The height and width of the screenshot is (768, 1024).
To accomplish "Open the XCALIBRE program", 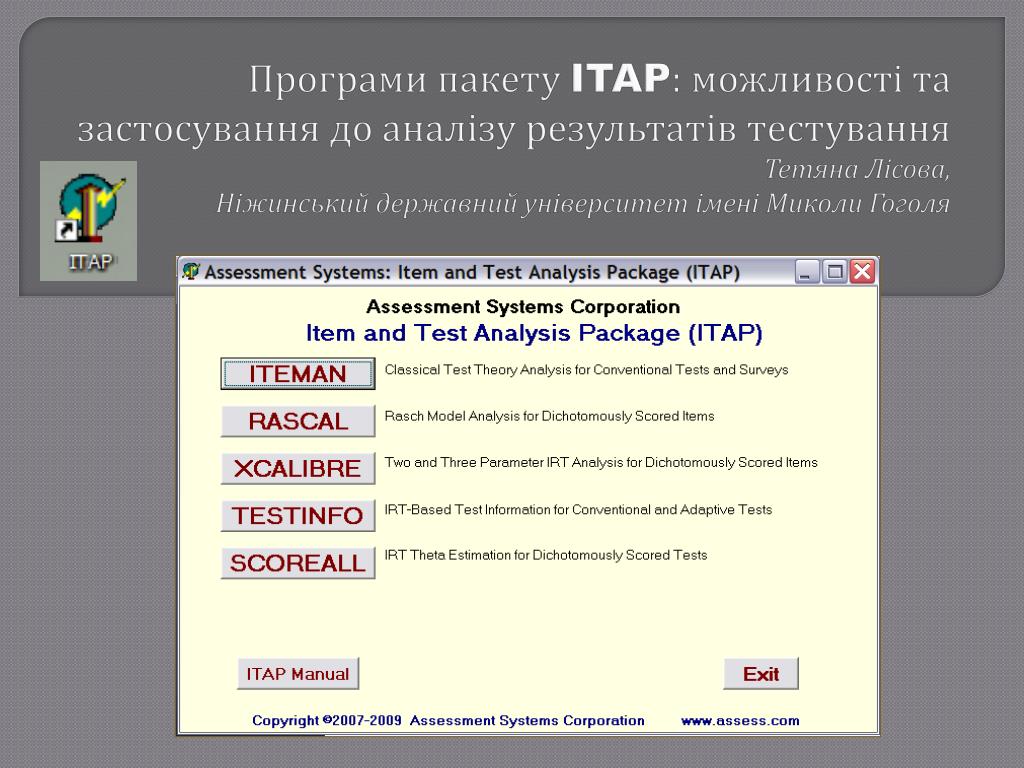I will pos(298,468).
